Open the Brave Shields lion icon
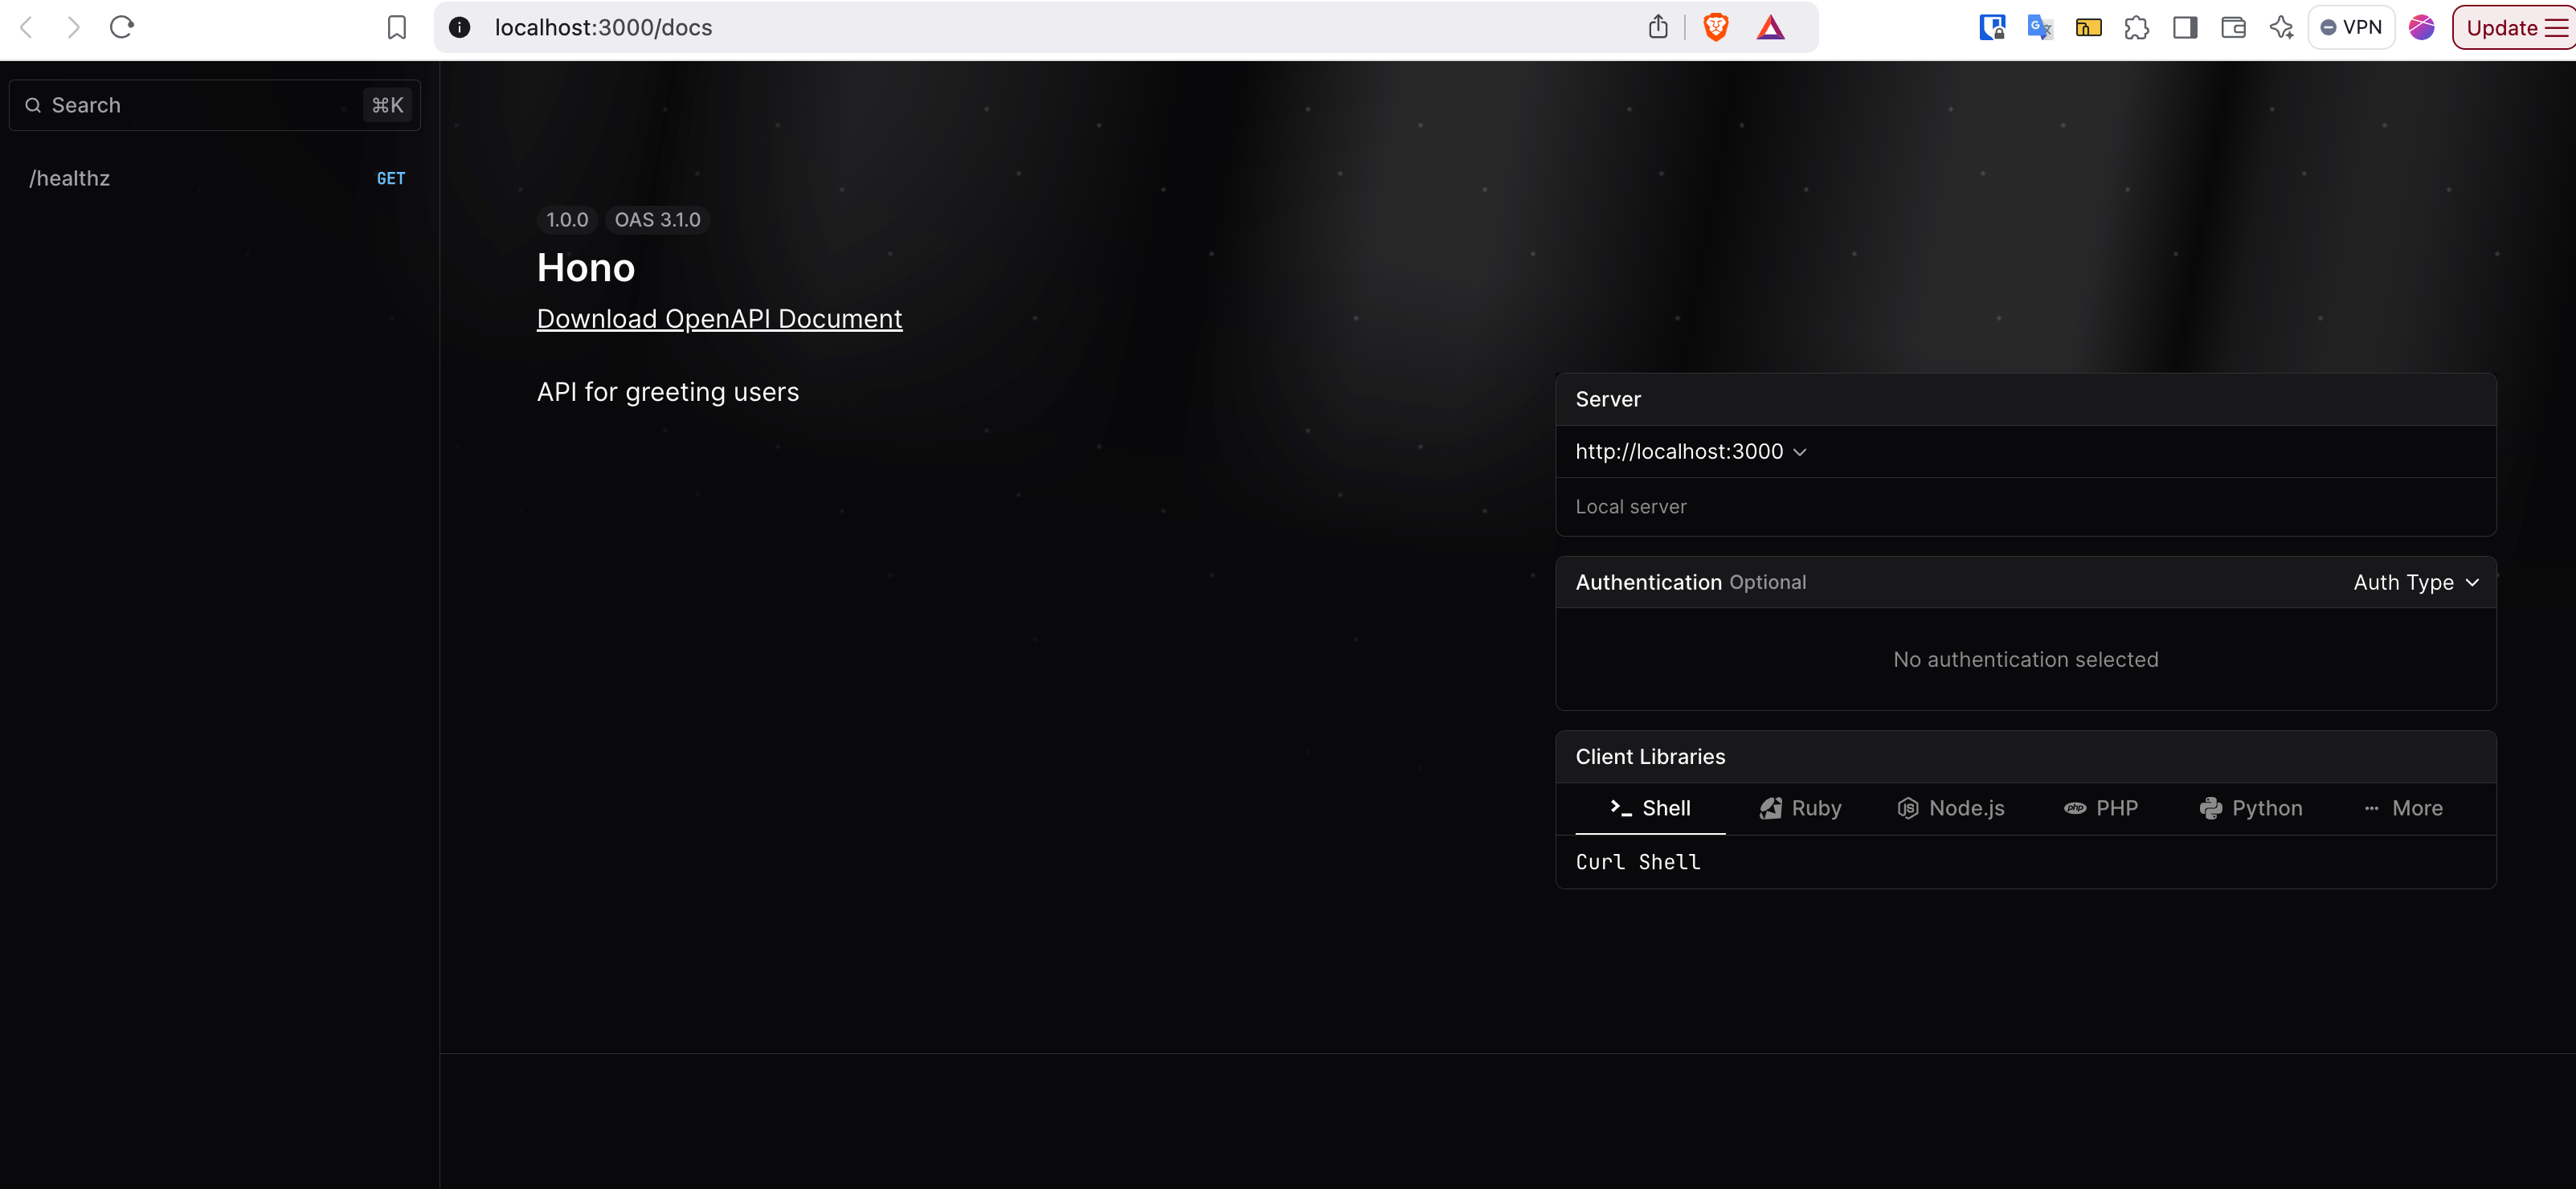 coord(1716,27)
